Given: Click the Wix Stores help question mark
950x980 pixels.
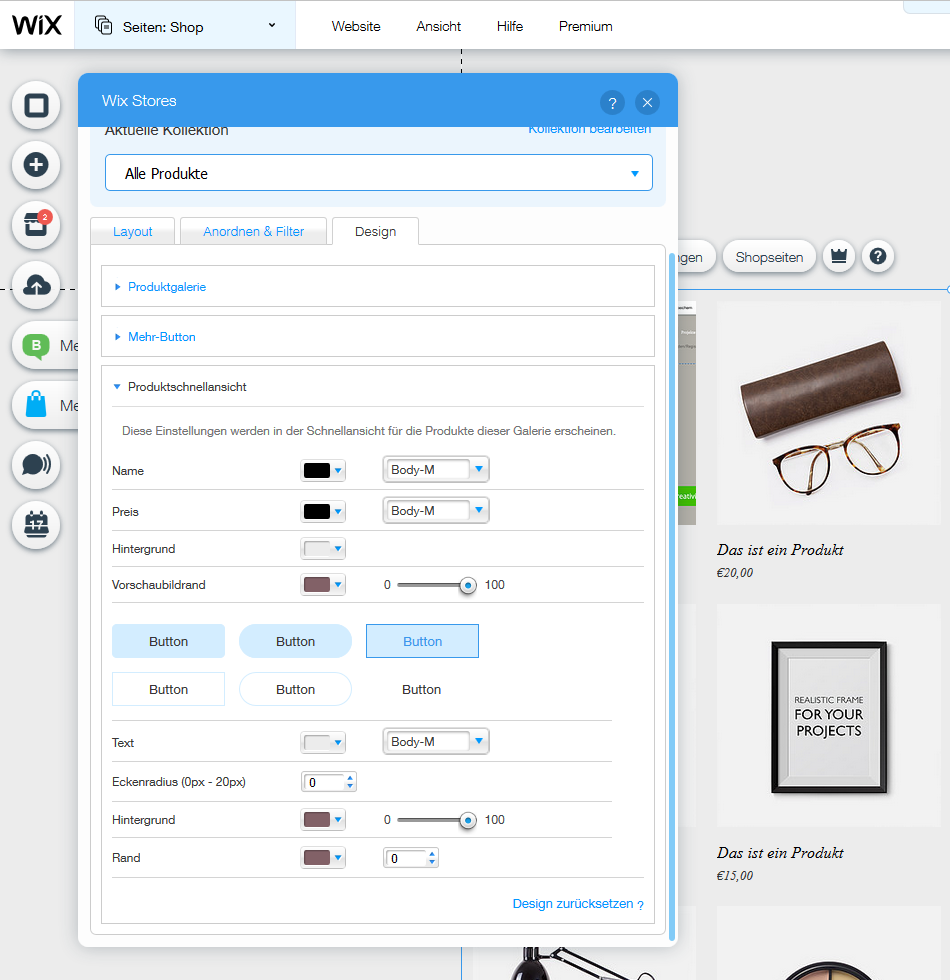Looking at the screenshot, I should pyautogui.click(x=612, y=102).
